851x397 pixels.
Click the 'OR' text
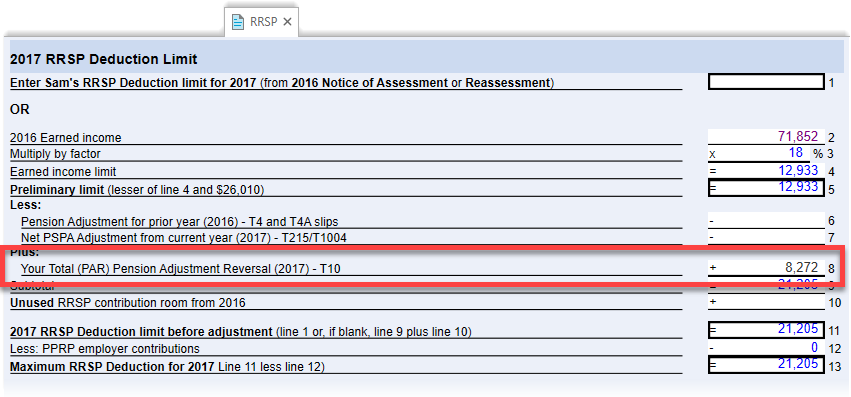tap(20, 110)
